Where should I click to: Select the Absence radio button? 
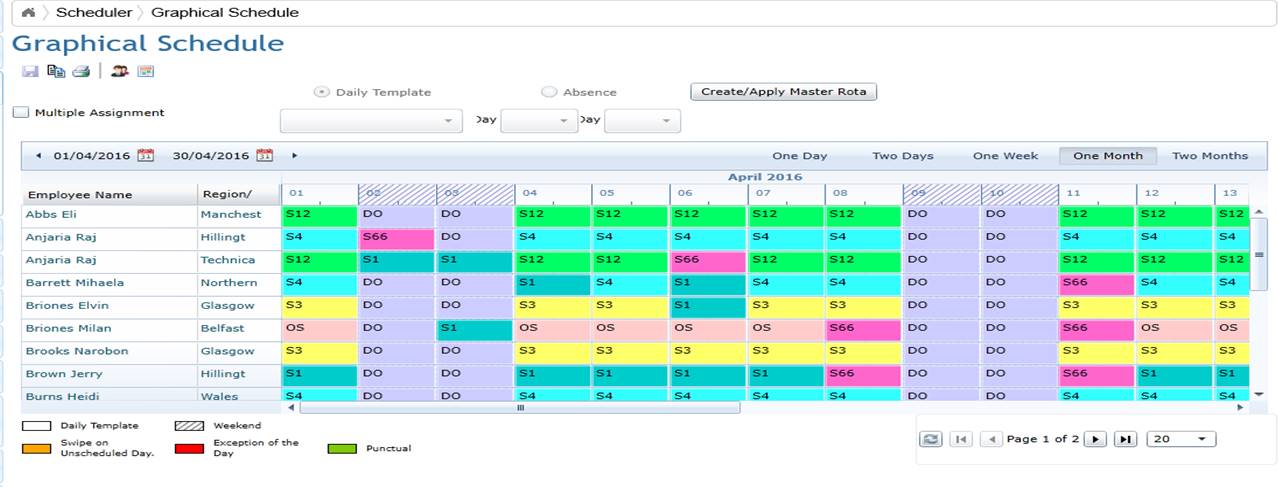point(549,92)
